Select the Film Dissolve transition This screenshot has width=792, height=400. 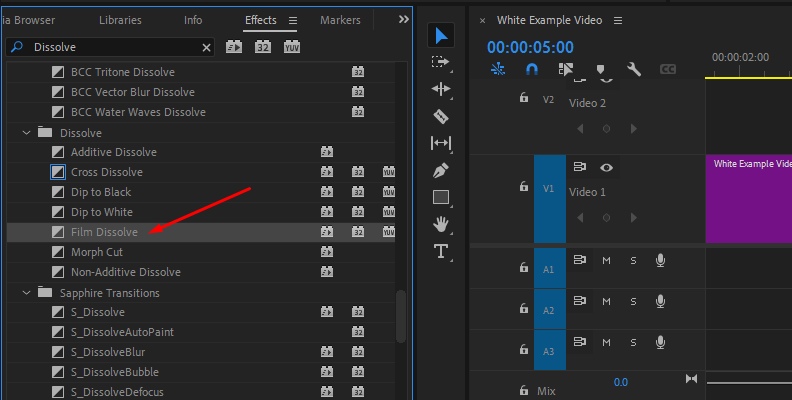(x=104, y=232)
